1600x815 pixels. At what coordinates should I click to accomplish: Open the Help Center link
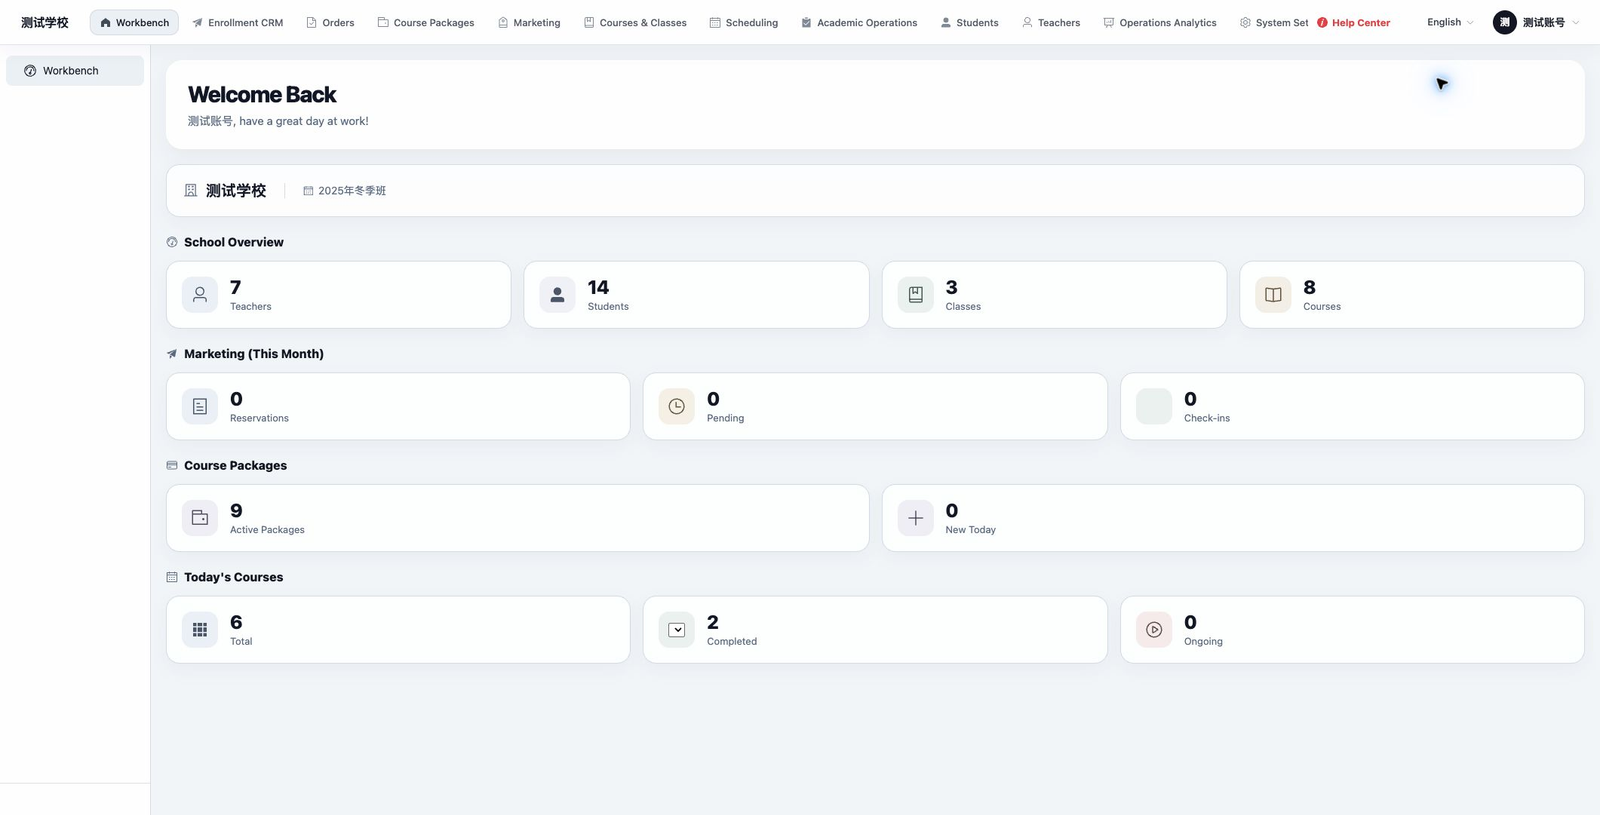coord(1354,22)
